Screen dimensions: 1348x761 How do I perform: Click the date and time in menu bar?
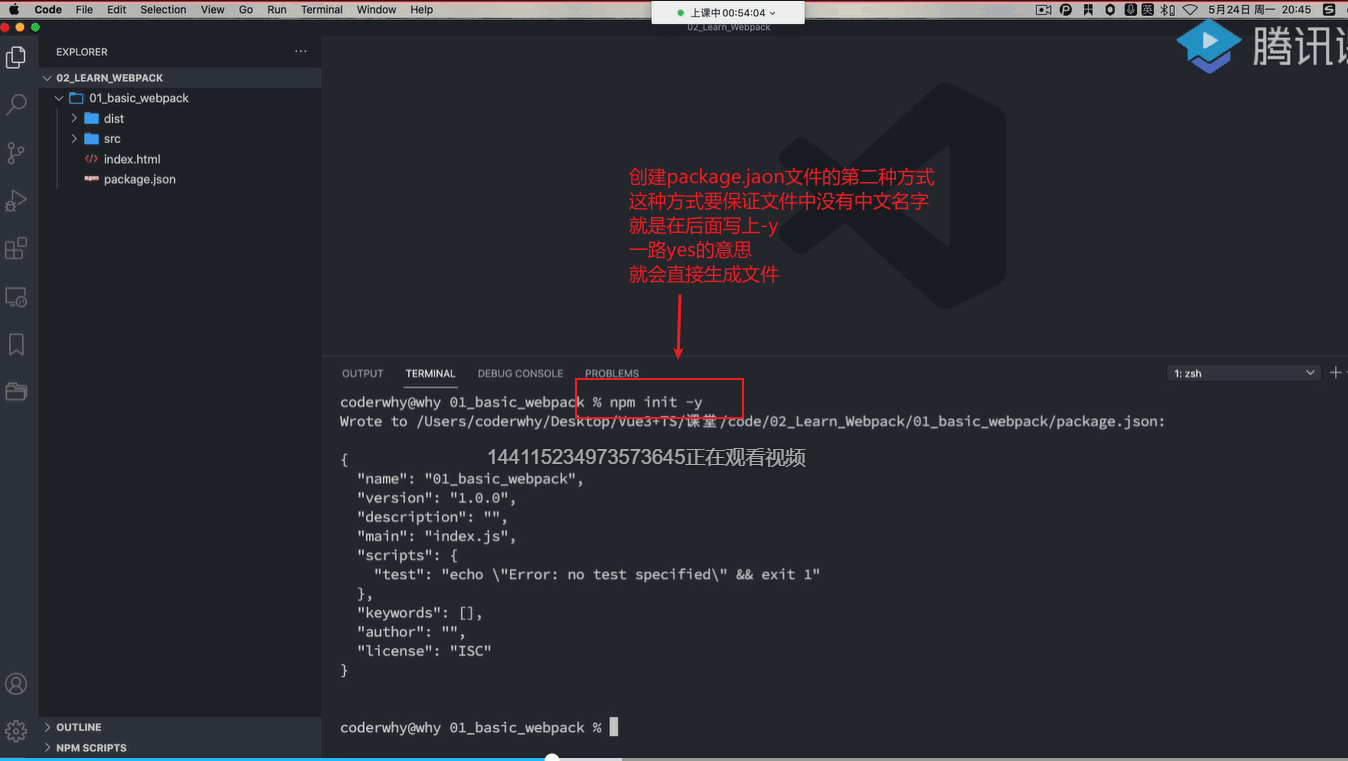[x=1259, y=9]
